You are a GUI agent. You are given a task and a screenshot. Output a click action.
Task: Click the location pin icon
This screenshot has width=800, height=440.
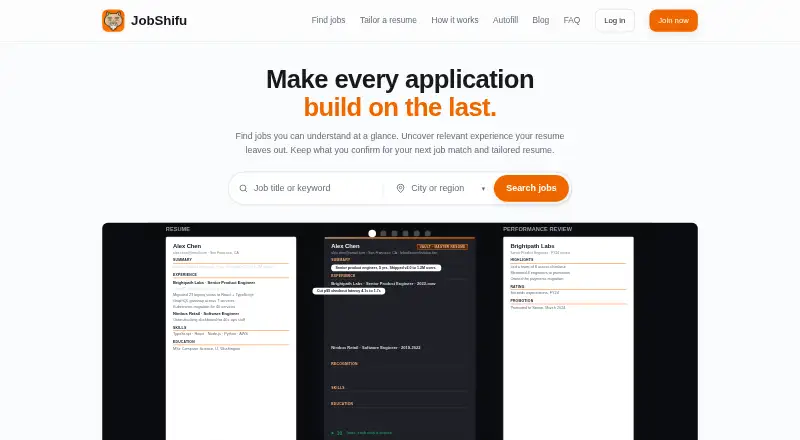point(401,188)
